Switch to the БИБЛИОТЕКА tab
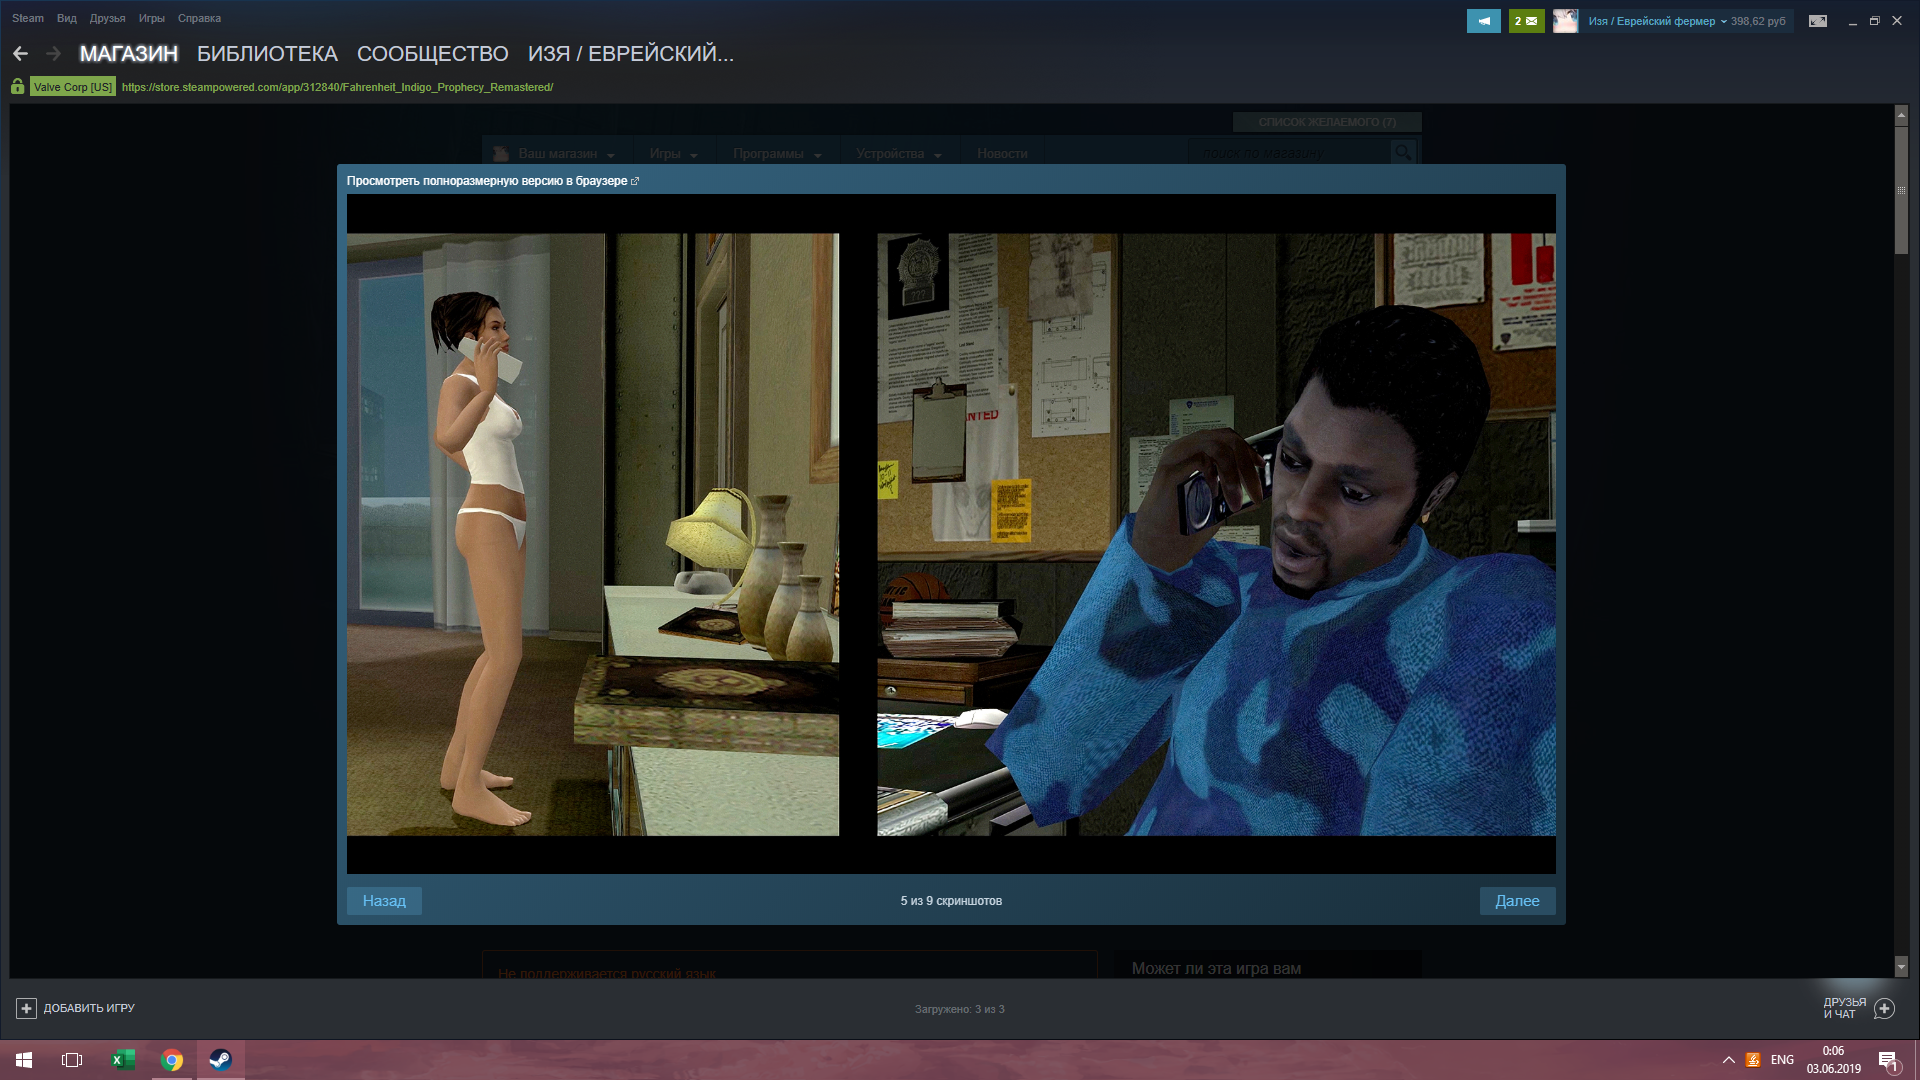 (267, 54)
